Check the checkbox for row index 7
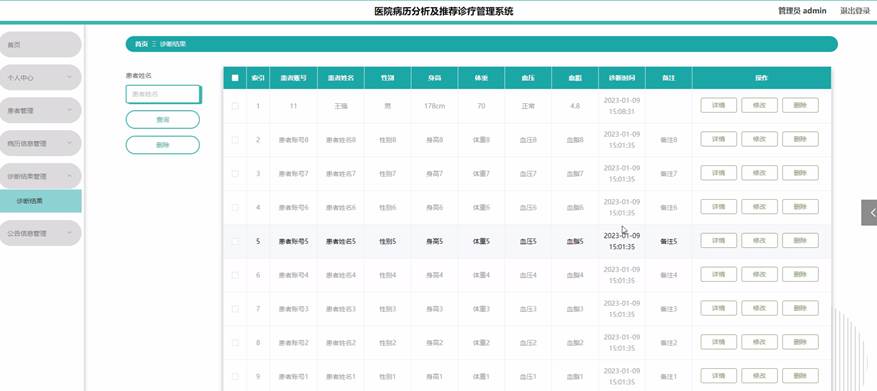 pos(235,309)
